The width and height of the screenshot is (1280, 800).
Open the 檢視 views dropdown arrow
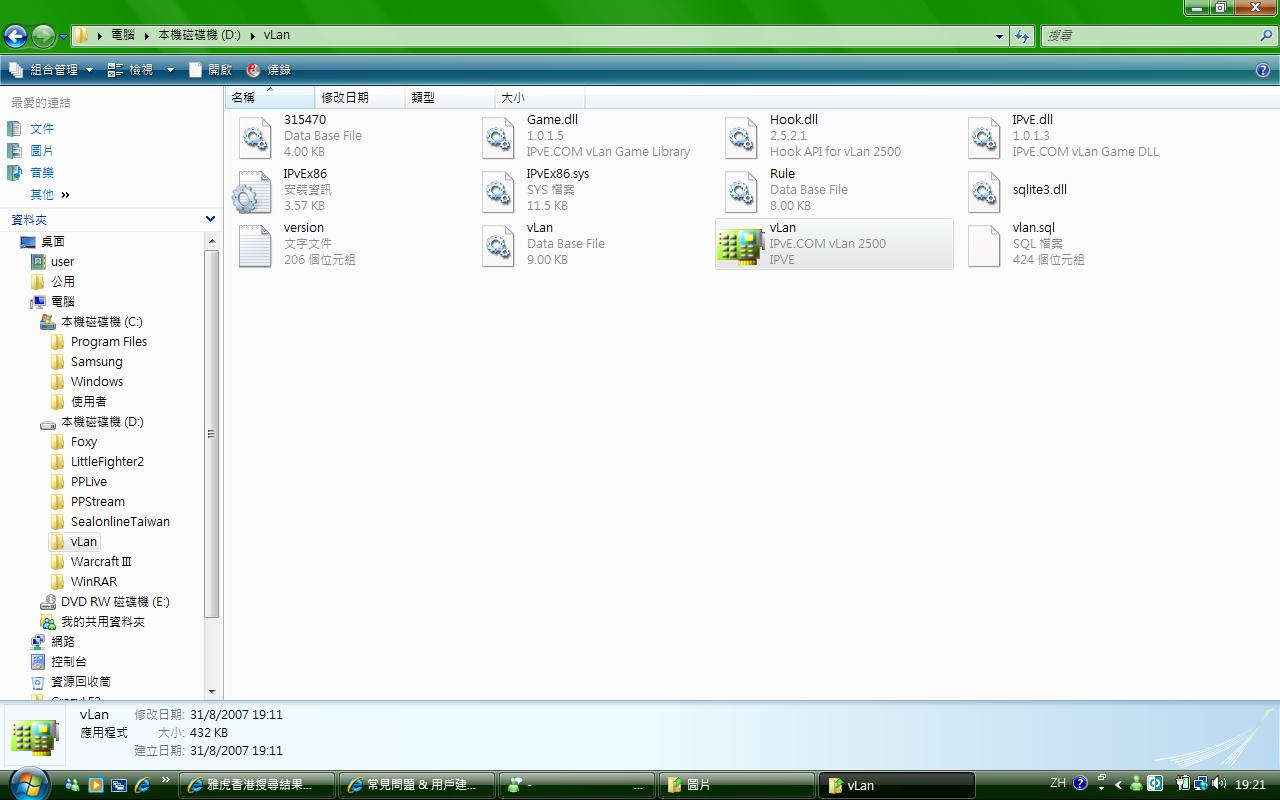pos(170,70)
